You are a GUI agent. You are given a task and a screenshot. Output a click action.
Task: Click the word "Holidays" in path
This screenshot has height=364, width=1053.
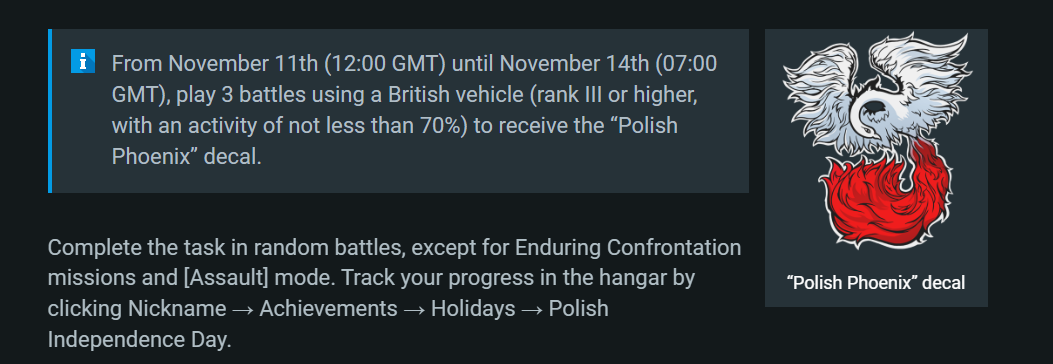coord(473,309)
